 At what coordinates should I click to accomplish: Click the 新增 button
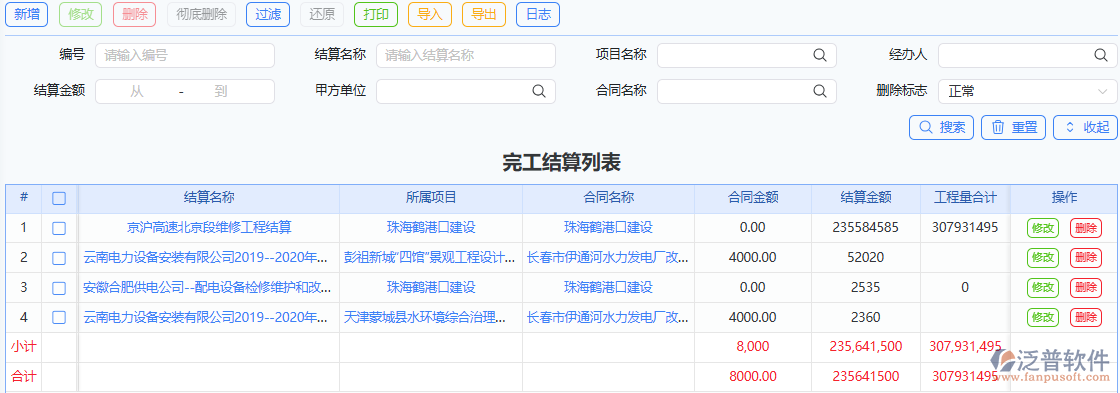click(26, 14)
